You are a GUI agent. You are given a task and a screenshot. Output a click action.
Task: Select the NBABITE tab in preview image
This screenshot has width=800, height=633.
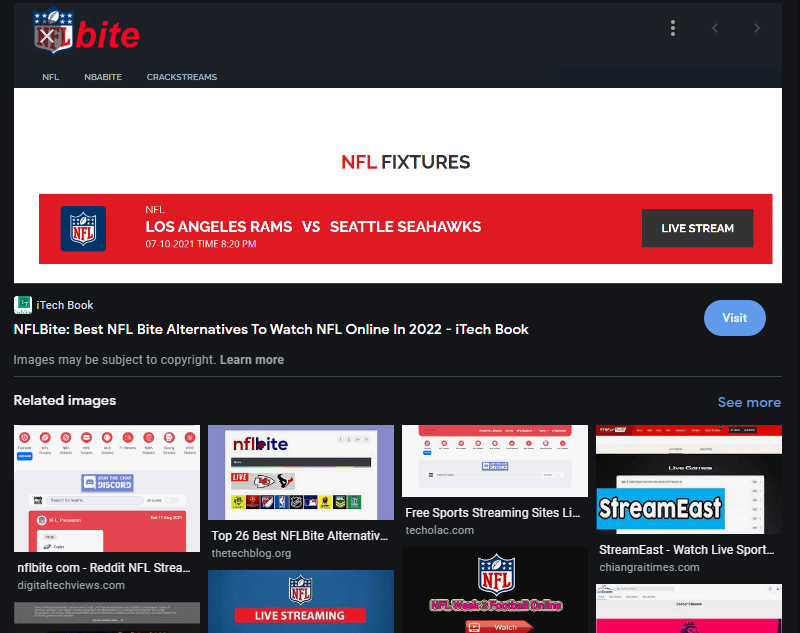(103, 77)
